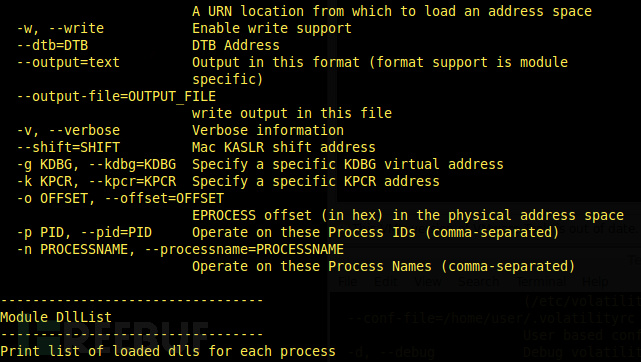
Task: Click the '--output=text' option
Action: pyautogui.click(x=68, y=63)
